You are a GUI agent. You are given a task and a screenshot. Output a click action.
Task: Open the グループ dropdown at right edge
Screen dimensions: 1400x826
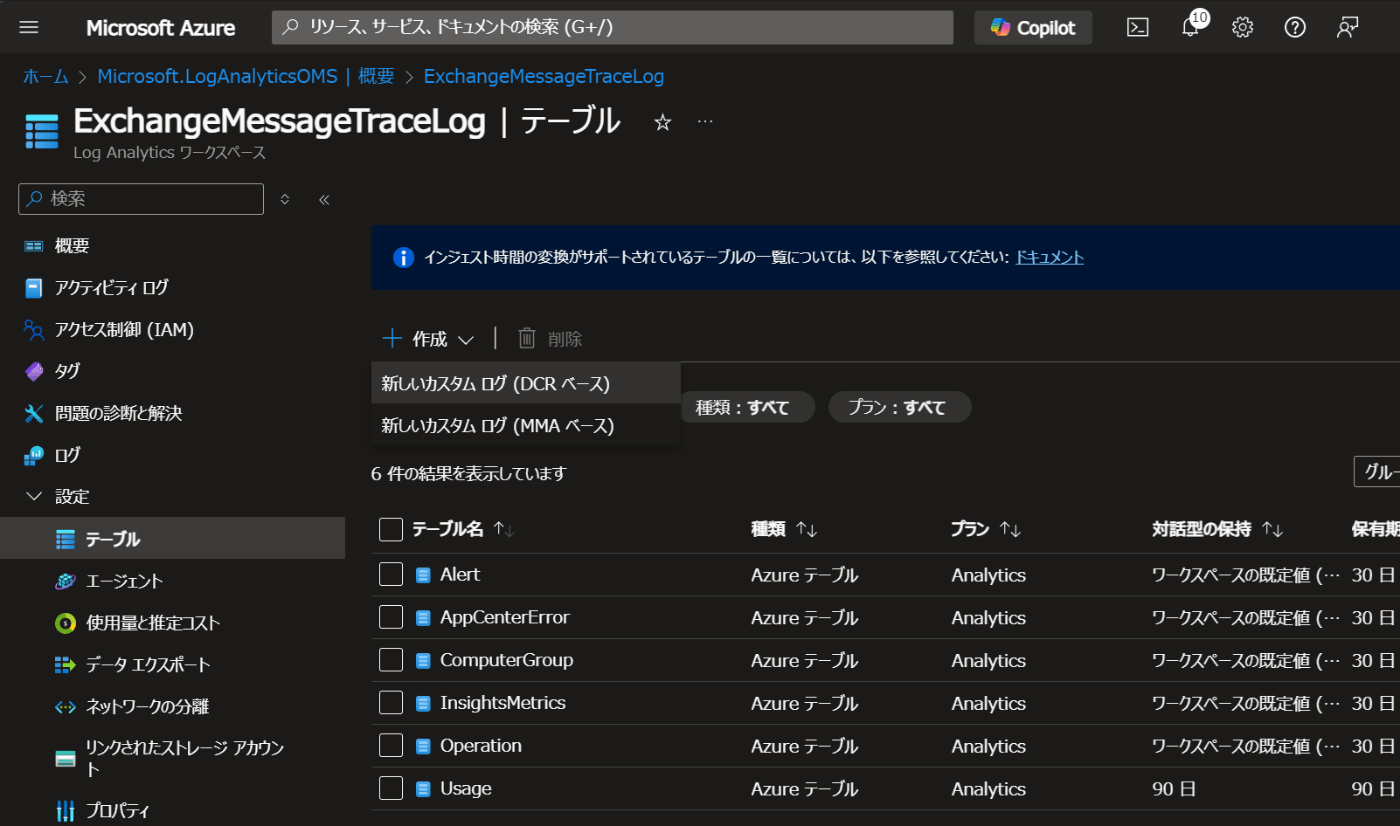[1378, 472]
